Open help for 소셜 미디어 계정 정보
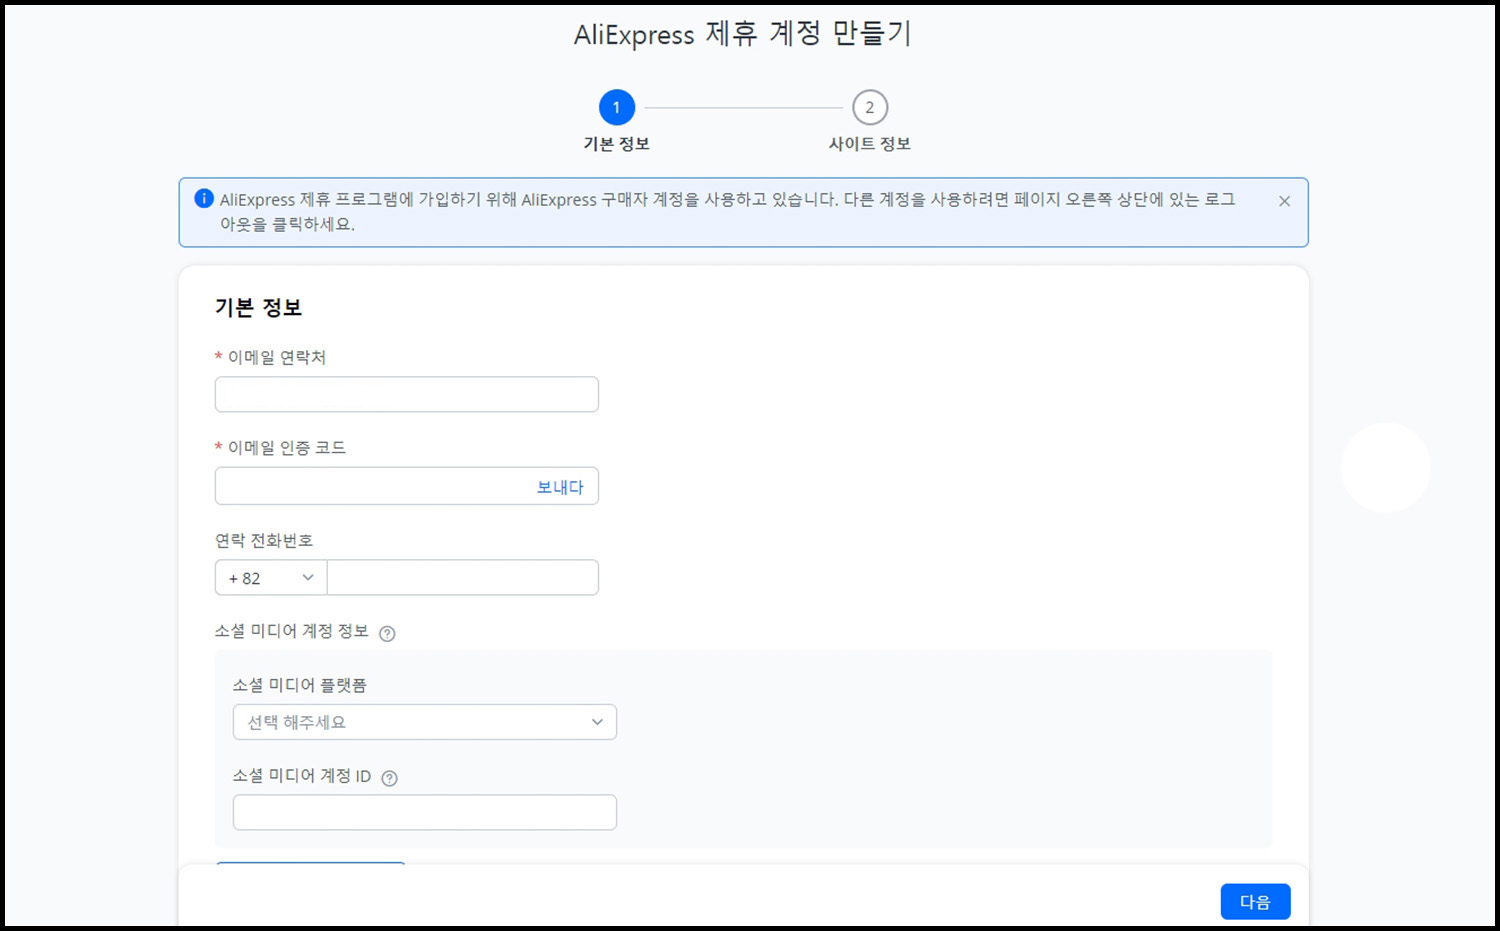This screenshot has height=931, width=1500. tap(387, 633)
